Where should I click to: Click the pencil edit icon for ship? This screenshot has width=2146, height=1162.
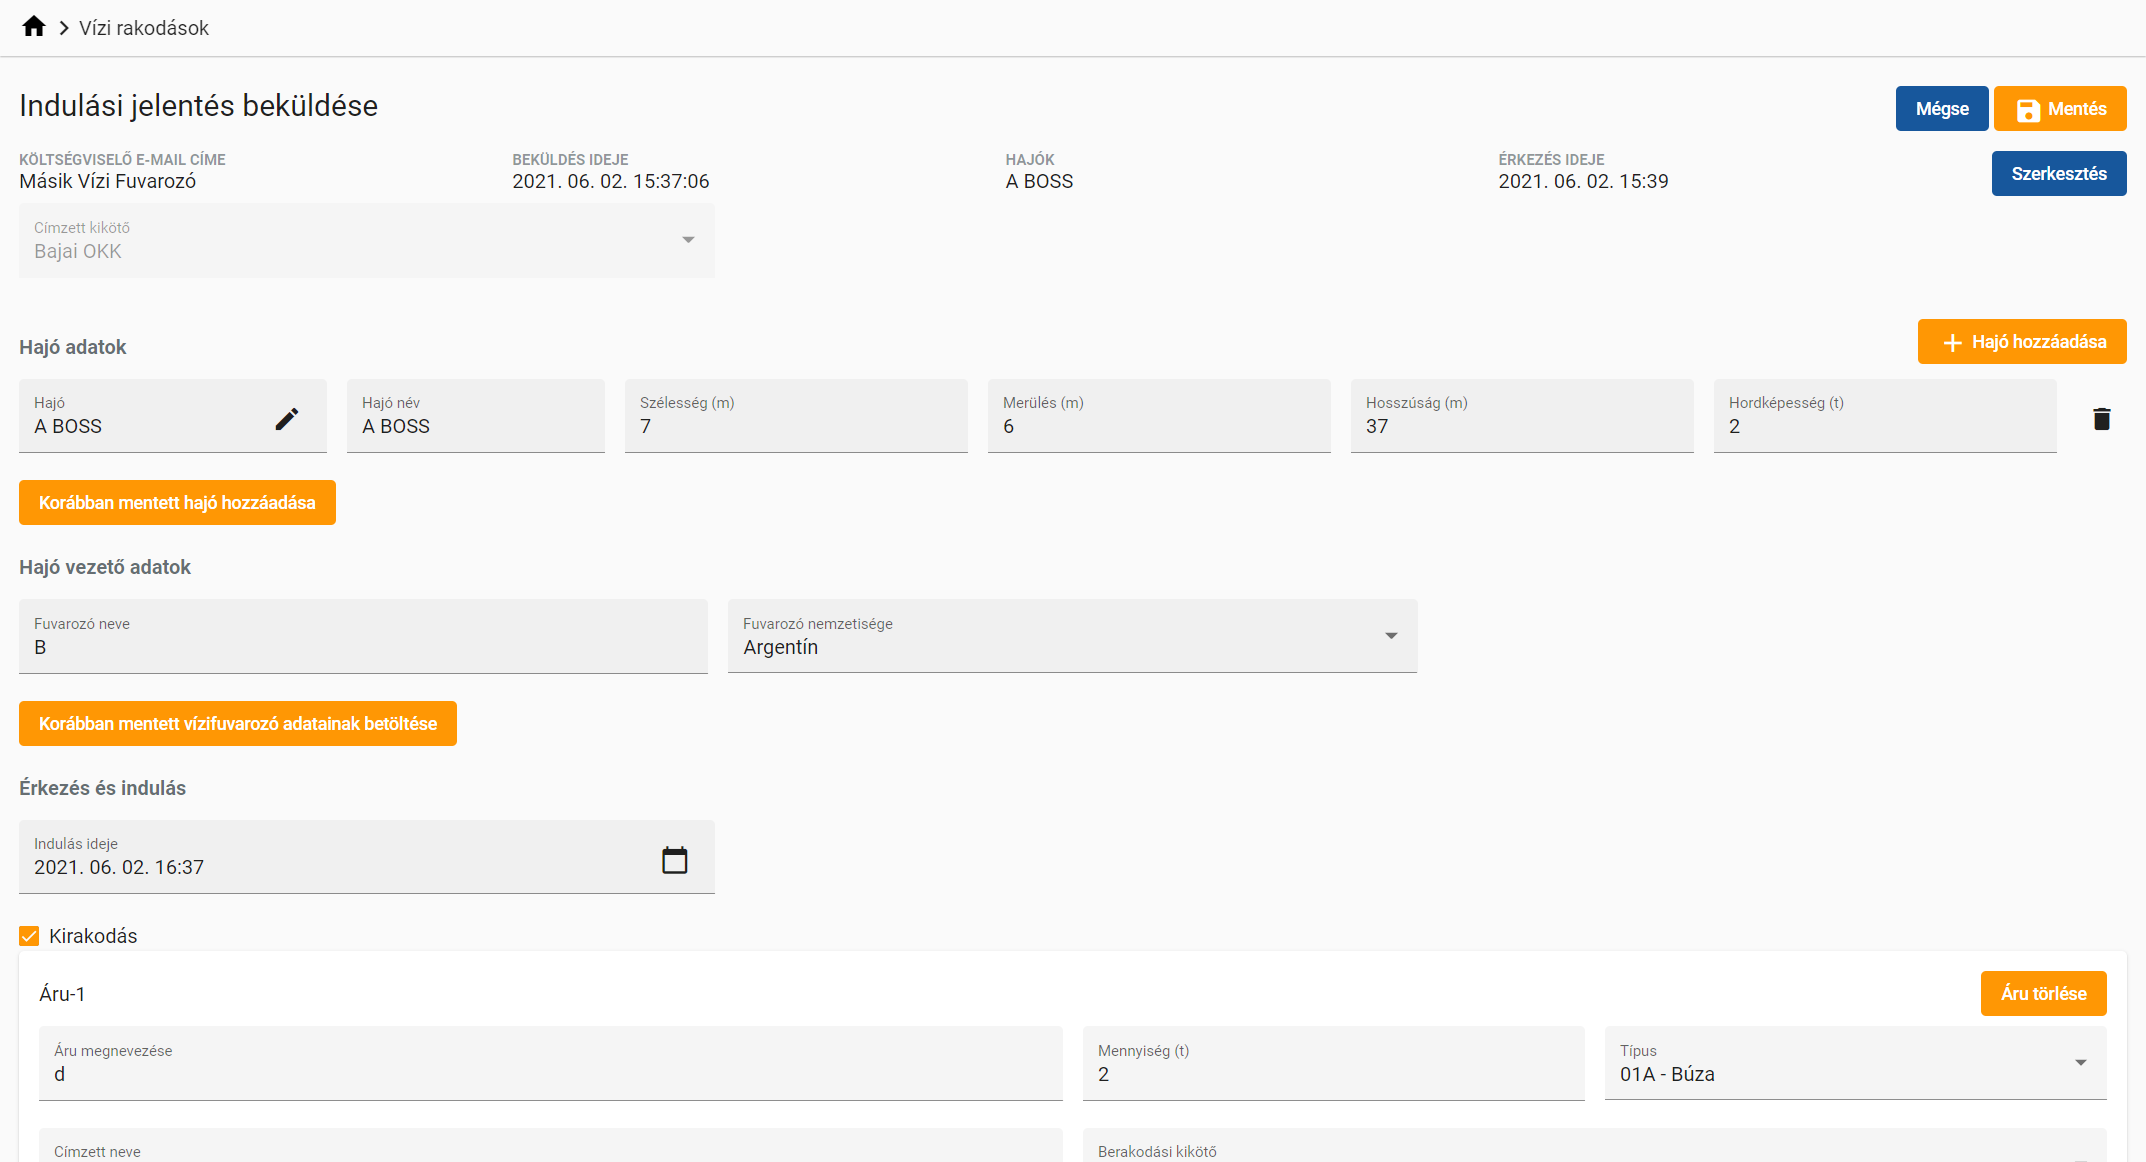(x=287, y=419)
